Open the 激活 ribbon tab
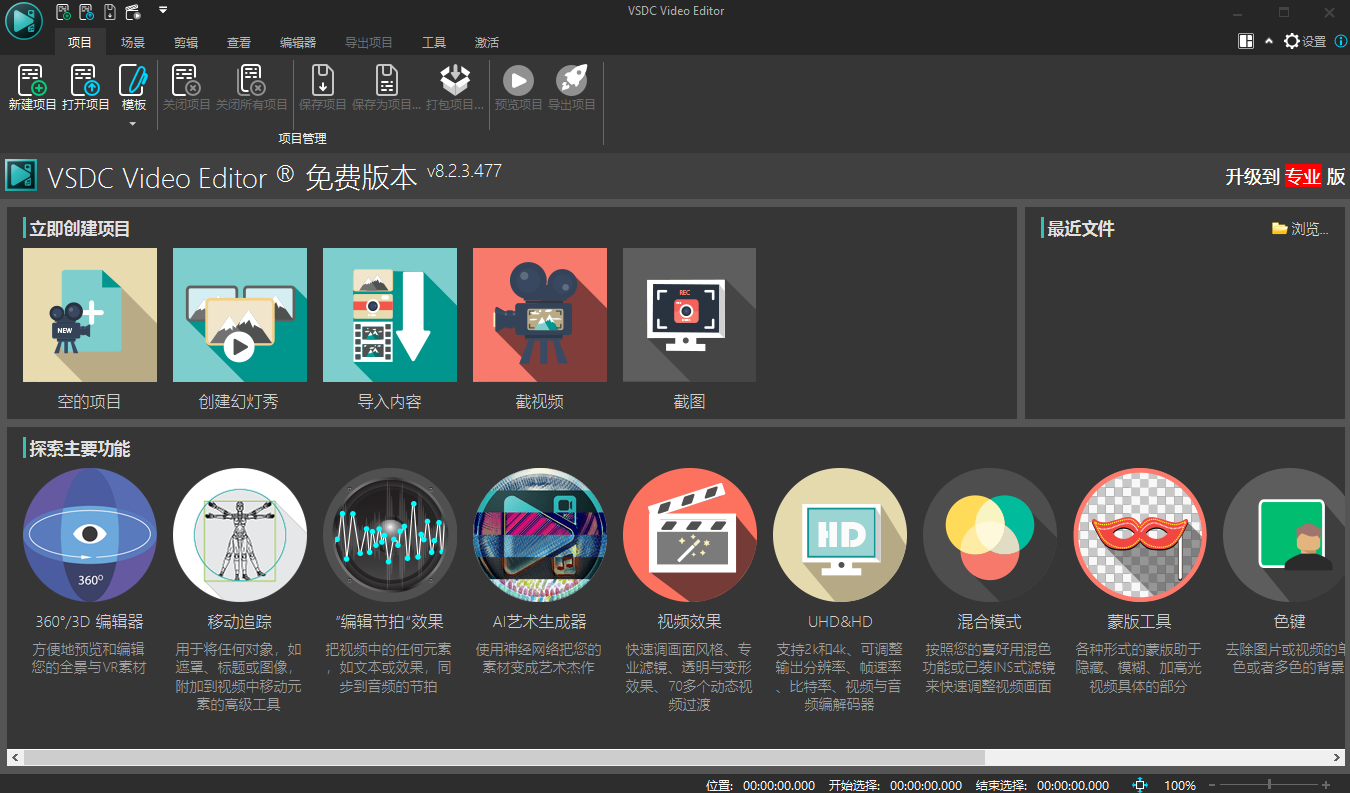Screen dimensions: 1350x793 [x=487, y=42]
